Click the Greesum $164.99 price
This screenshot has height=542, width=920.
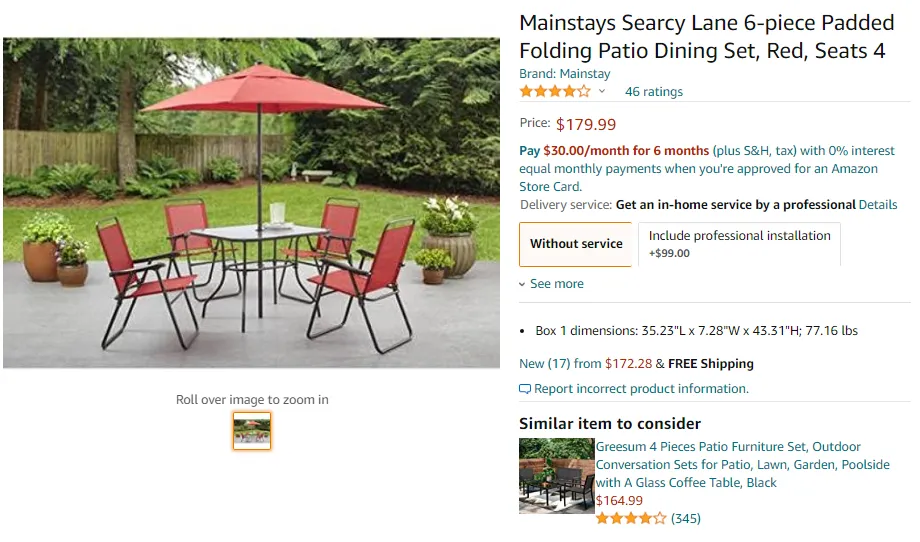[619, 501]
